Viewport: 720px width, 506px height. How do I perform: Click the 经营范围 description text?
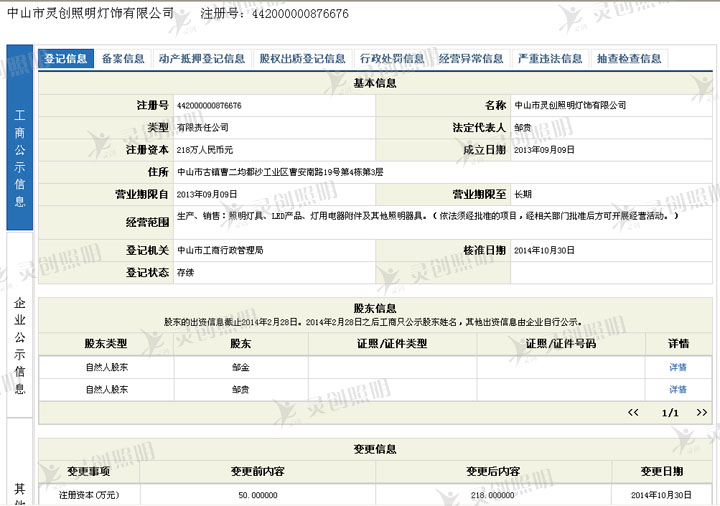point(428,216)
